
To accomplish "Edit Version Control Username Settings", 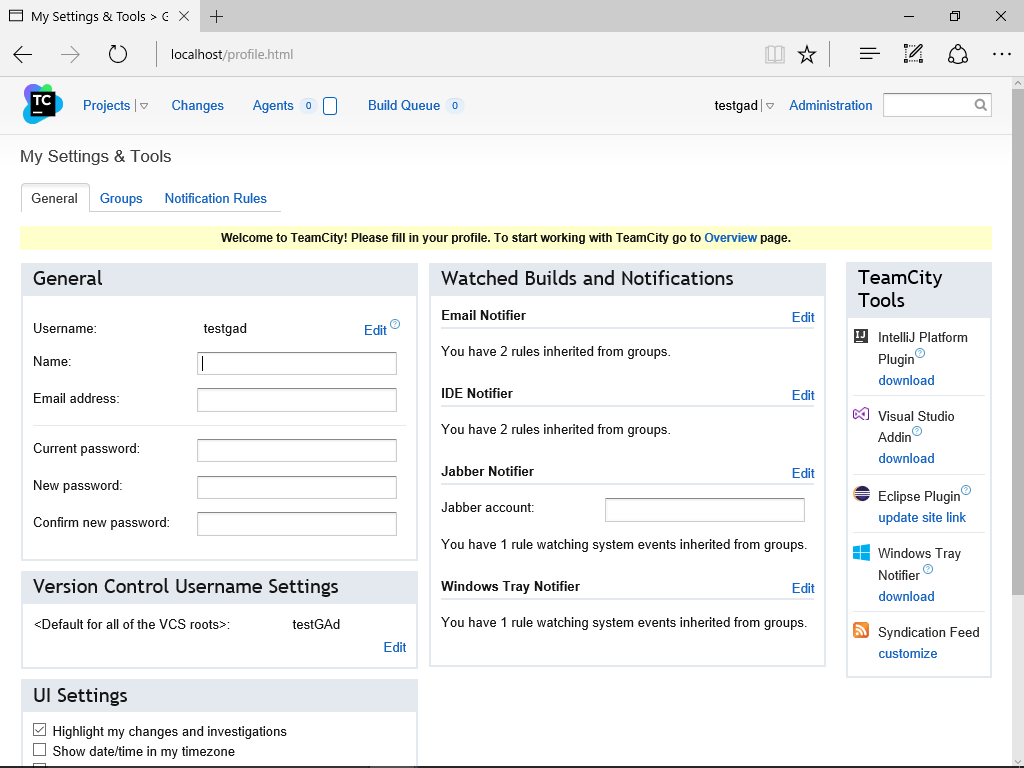I will [394, 647].
